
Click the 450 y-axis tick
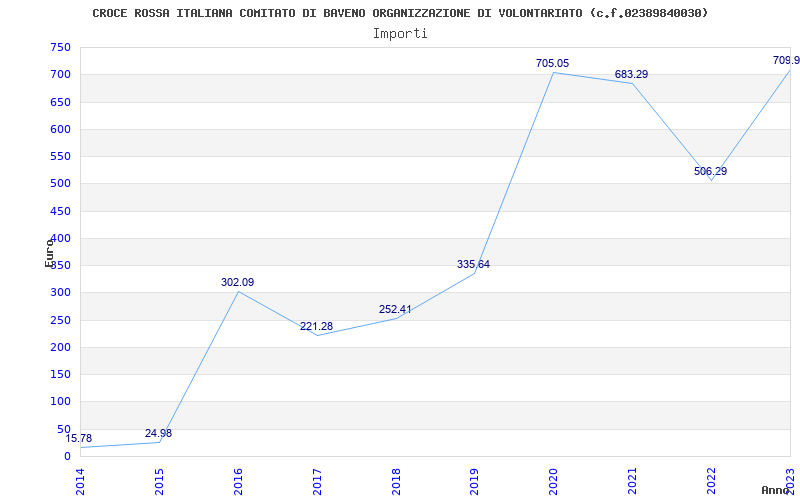pos(60,211)
